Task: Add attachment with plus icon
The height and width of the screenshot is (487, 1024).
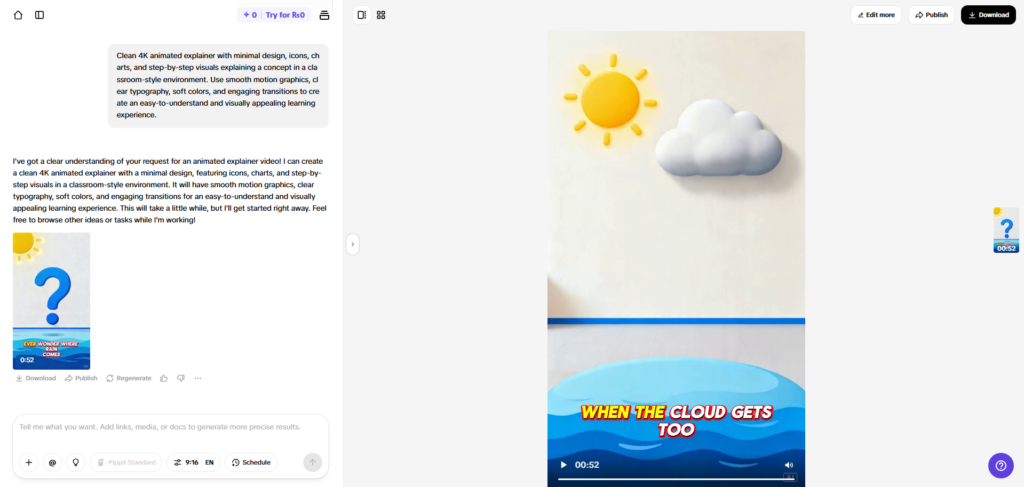Action: click(29, 462)
